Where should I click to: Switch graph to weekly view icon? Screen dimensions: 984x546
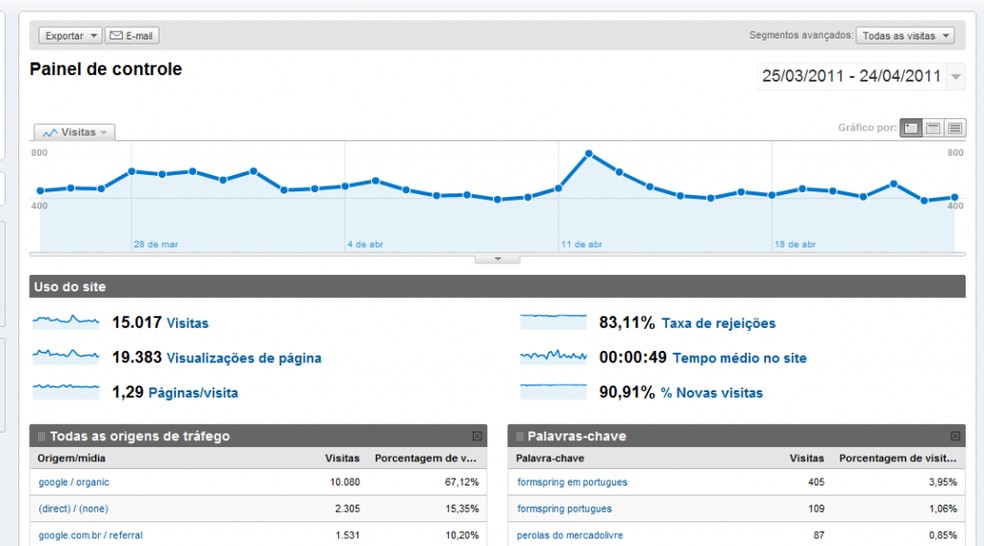click(933, 128)
